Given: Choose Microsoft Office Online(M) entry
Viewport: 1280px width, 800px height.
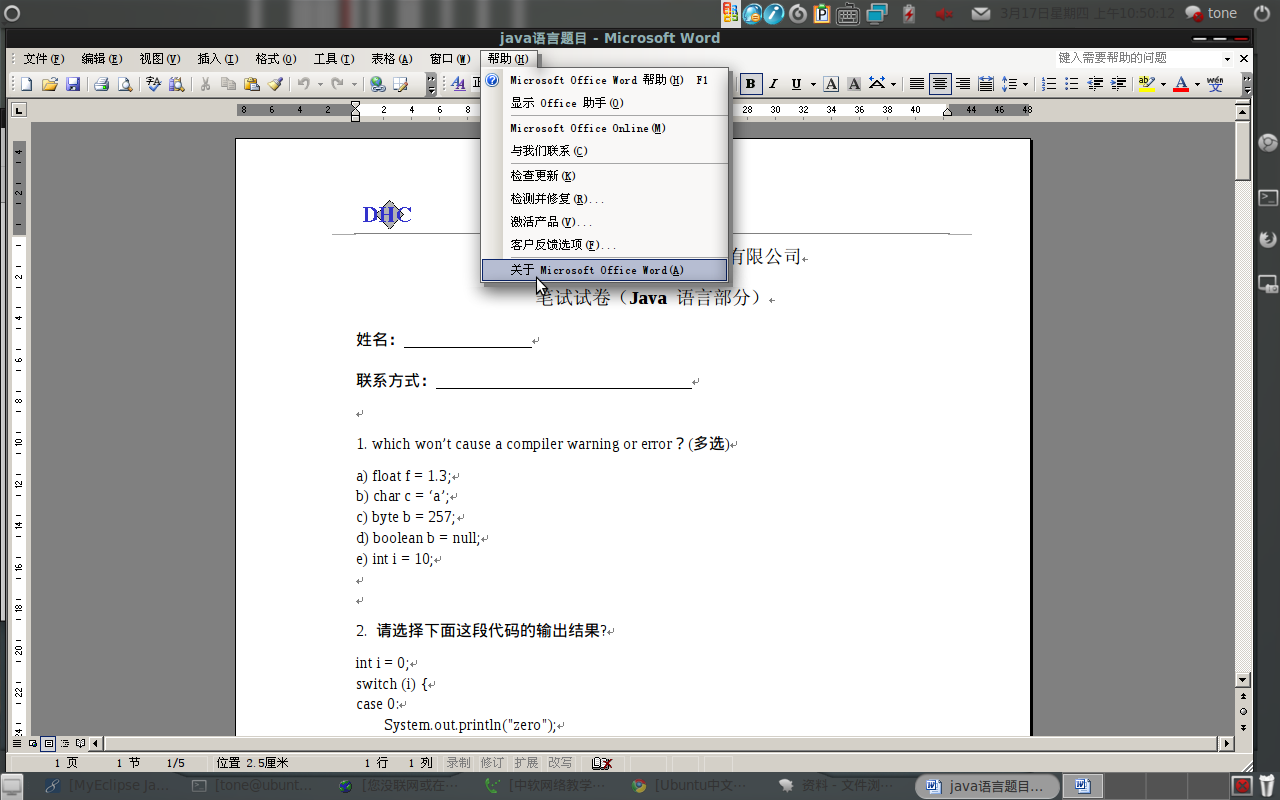Looking at the screenshot, I should tap(604, 128).
